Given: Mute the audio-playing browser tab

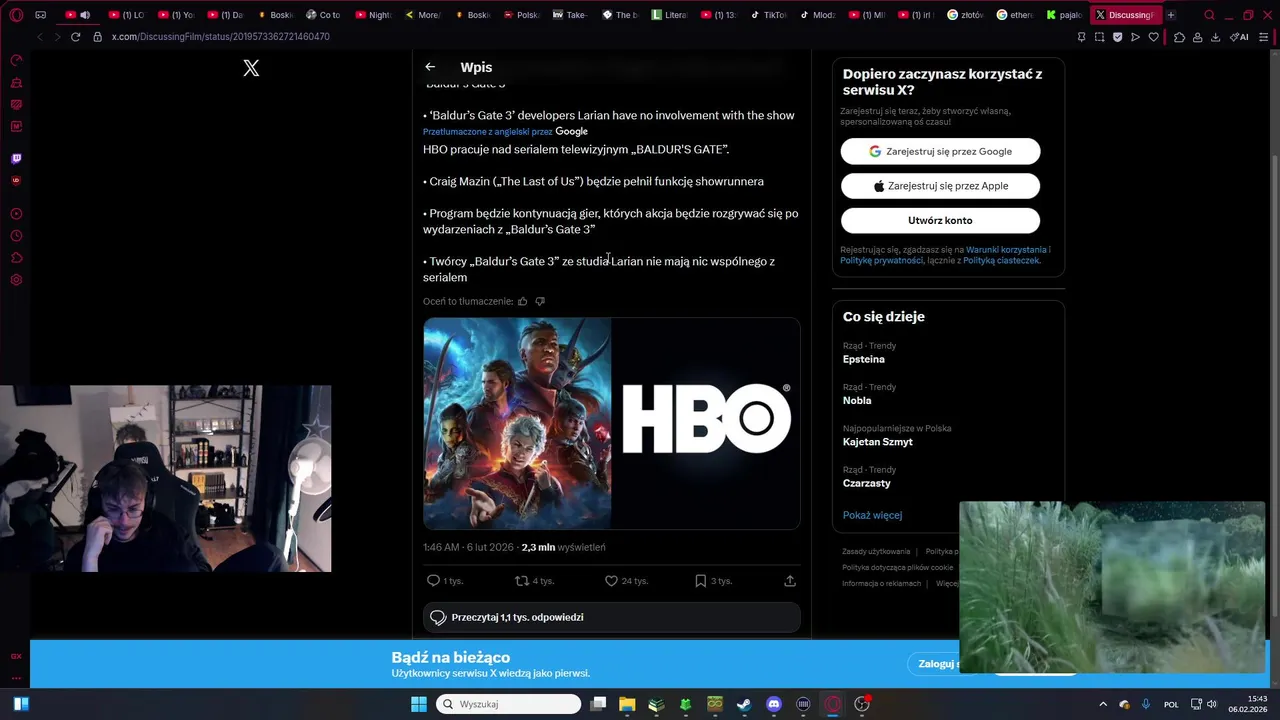Looking at the screenshot, I should pyautogui.click(x=85, y=15).
